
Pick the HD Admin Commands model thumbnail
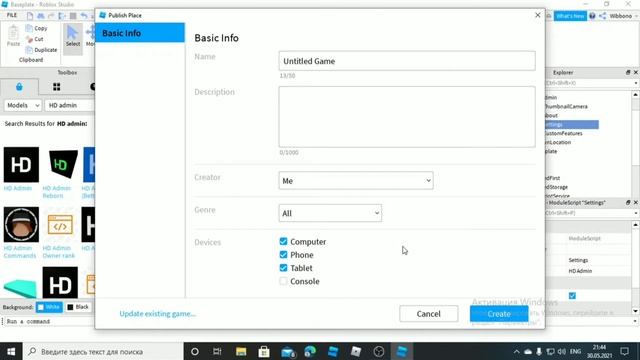pyautogui.click(x=21, y=224)
